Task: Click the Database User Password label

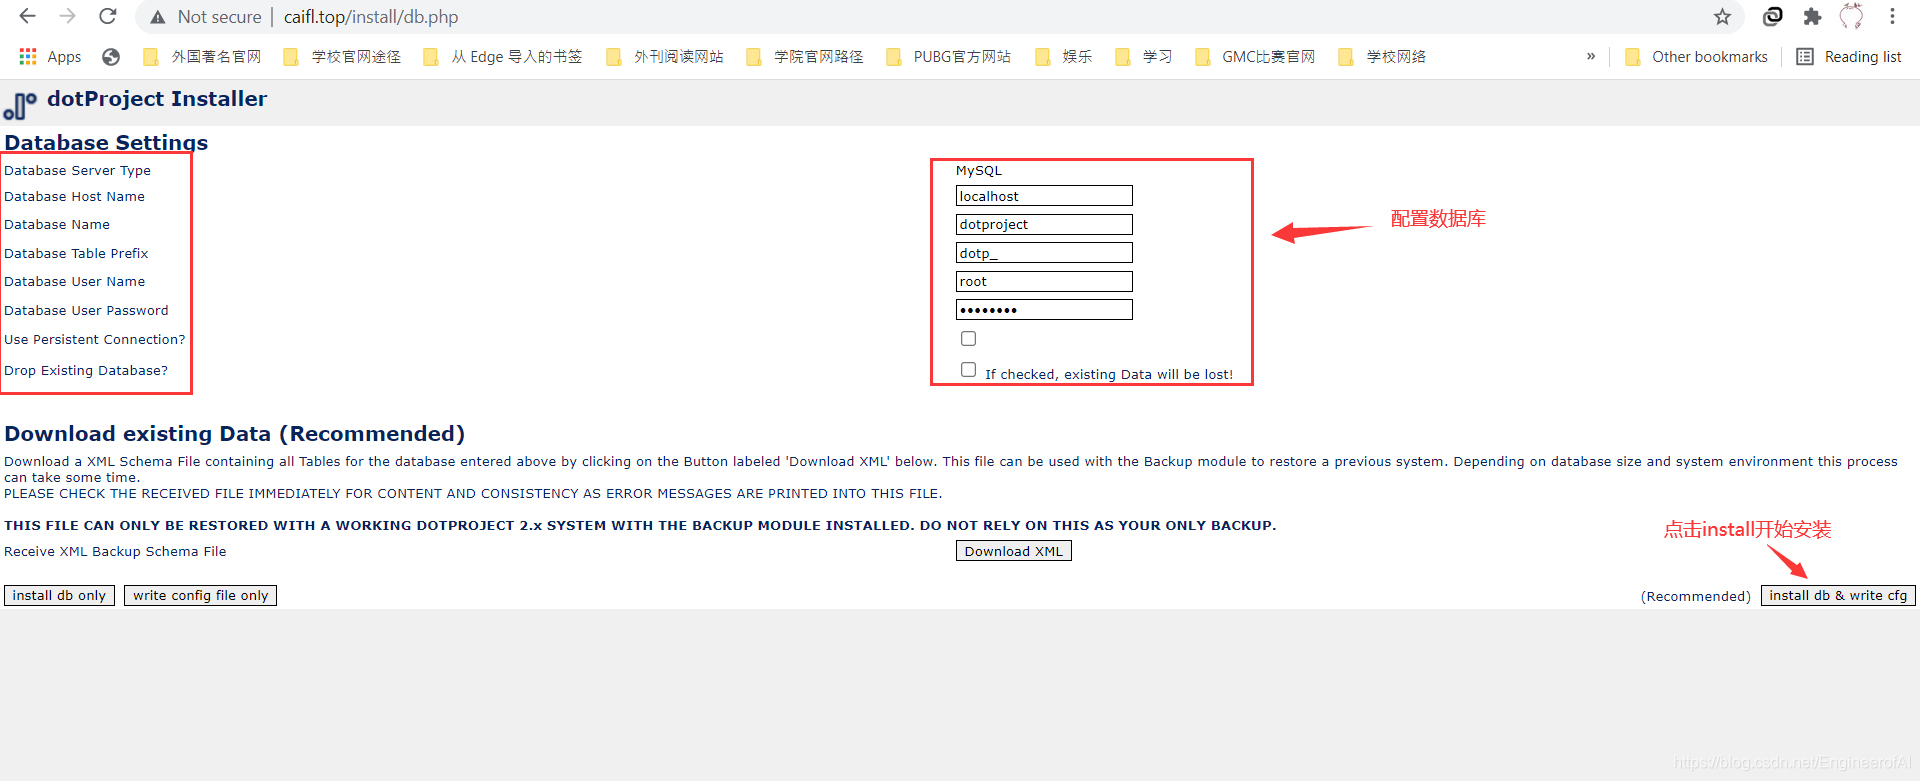Action: (86, 310)
